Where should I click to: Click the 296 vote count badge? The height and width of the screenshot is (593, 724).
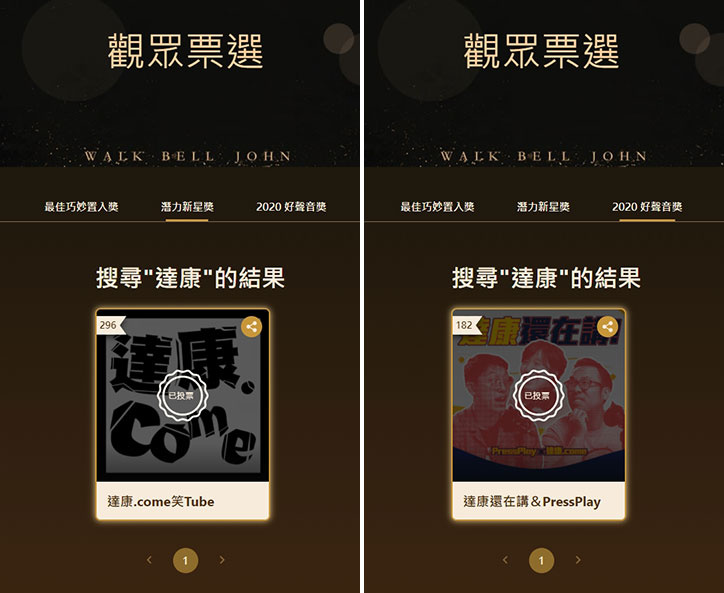(111, 325)
